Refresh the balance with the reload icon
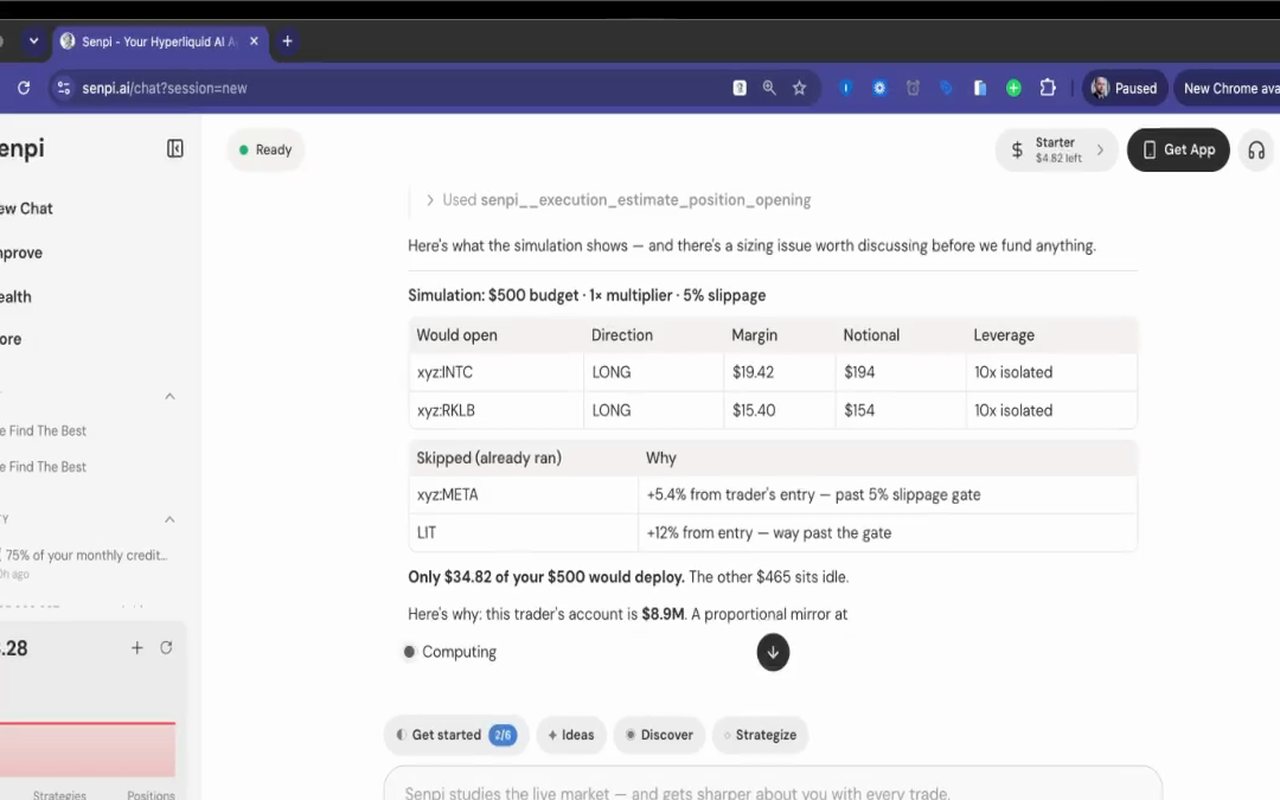The image size is (1280, 800). [166, 648]
